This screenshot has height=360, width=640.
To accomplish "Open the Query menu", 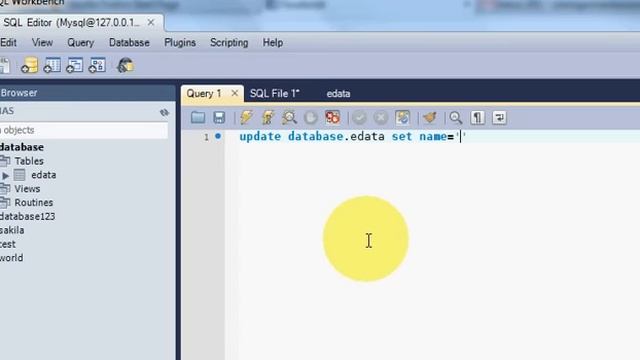I will (80, 42).
